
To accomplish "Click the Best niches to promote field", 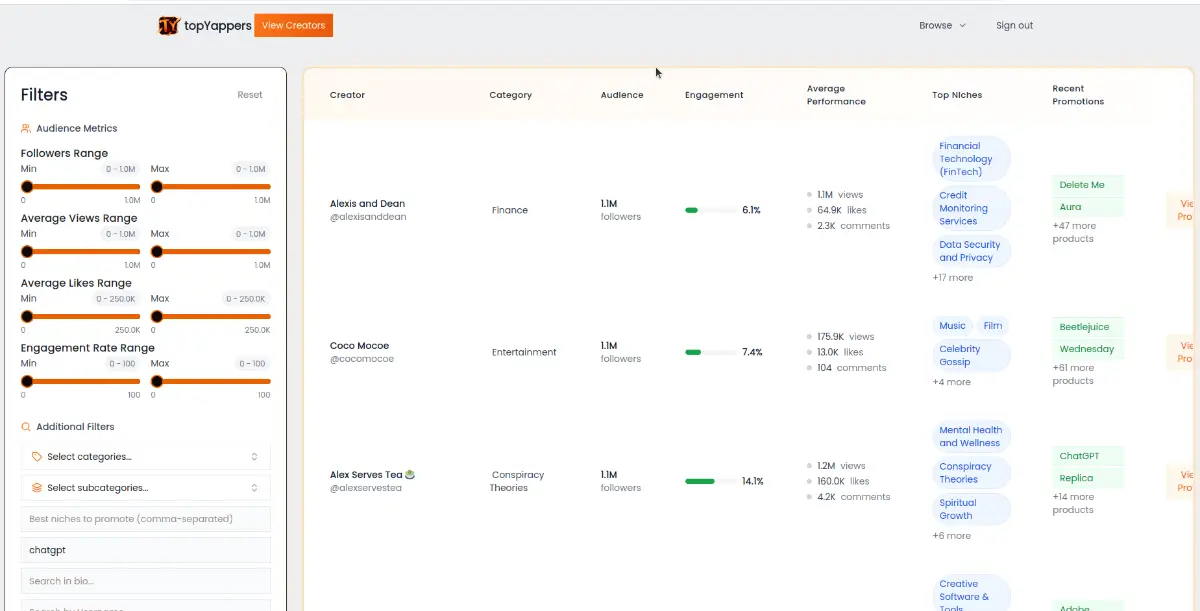I will (x=146, y=519).
